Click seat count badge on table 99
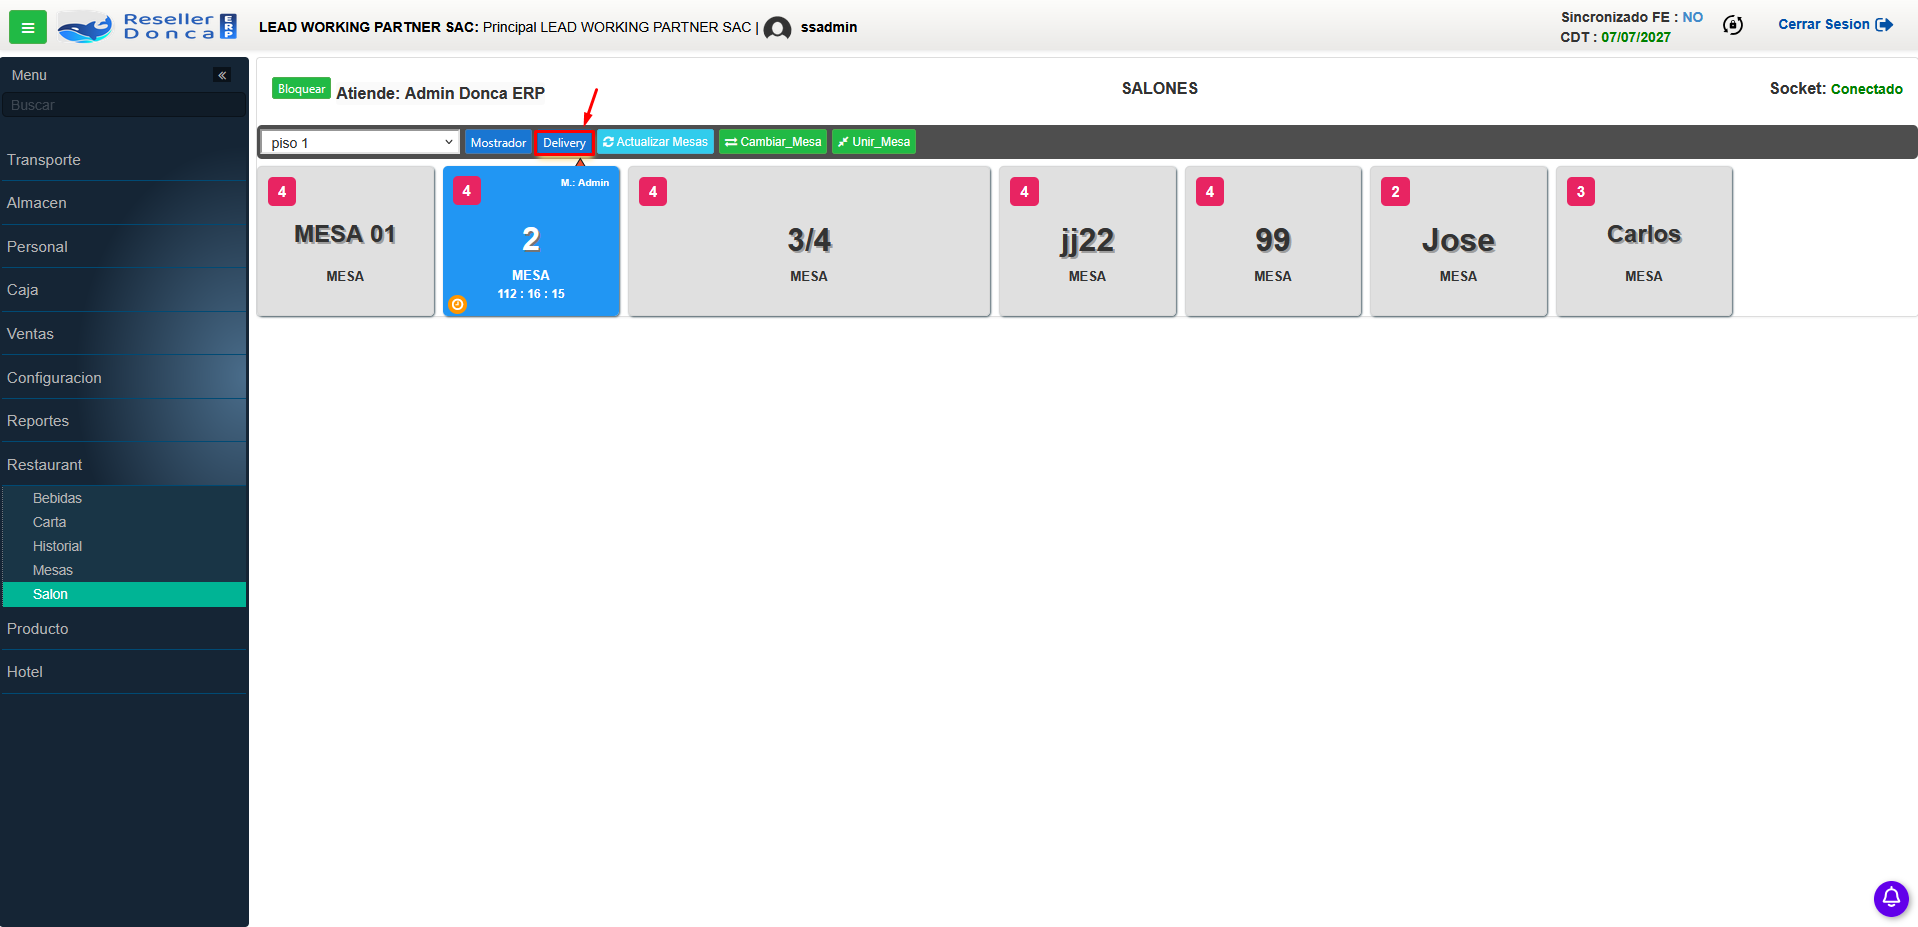The height and width of the screenshot is (927, 1918). (1210, 192)
